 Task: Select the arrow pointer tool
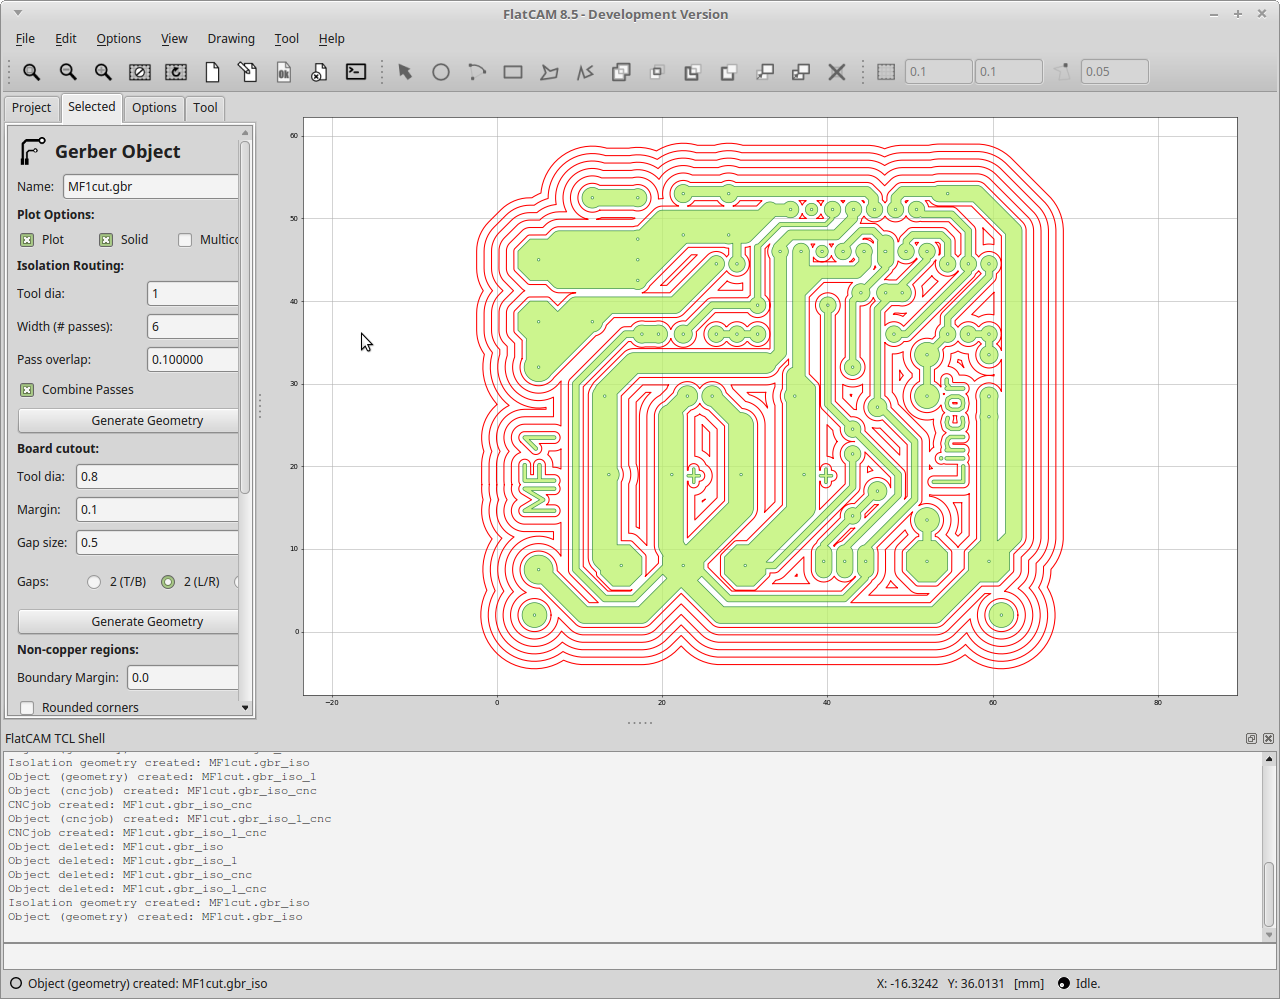[x=405, y=72]
